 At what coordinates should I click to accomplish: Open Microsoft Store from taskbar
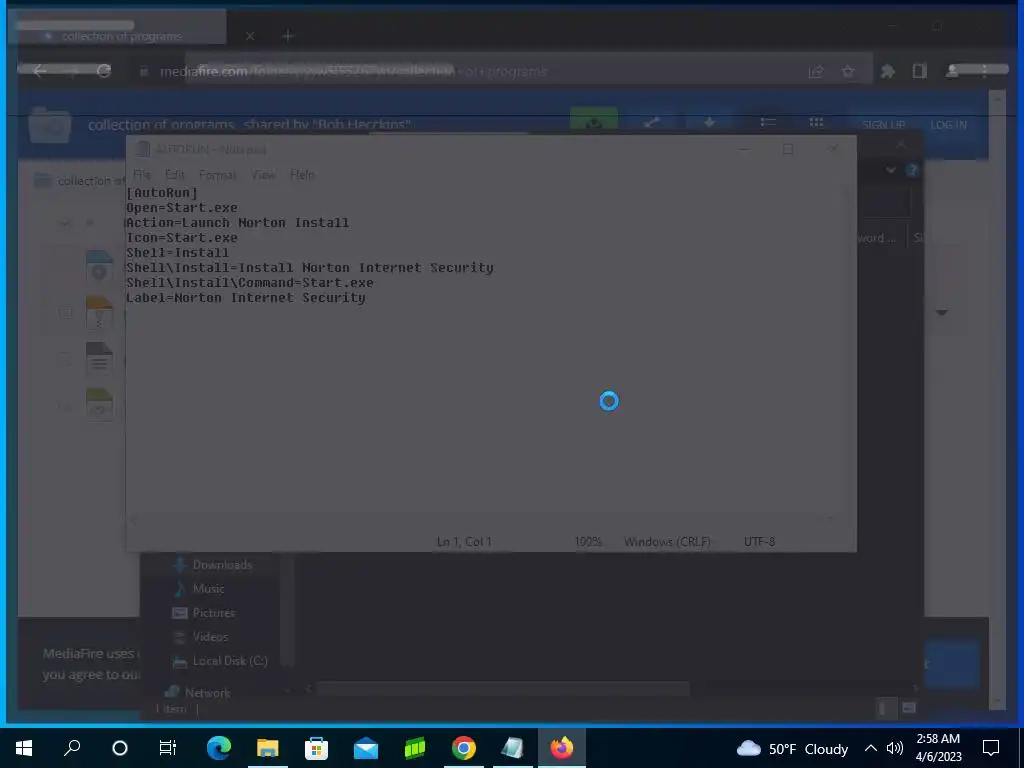click(316, 748)
